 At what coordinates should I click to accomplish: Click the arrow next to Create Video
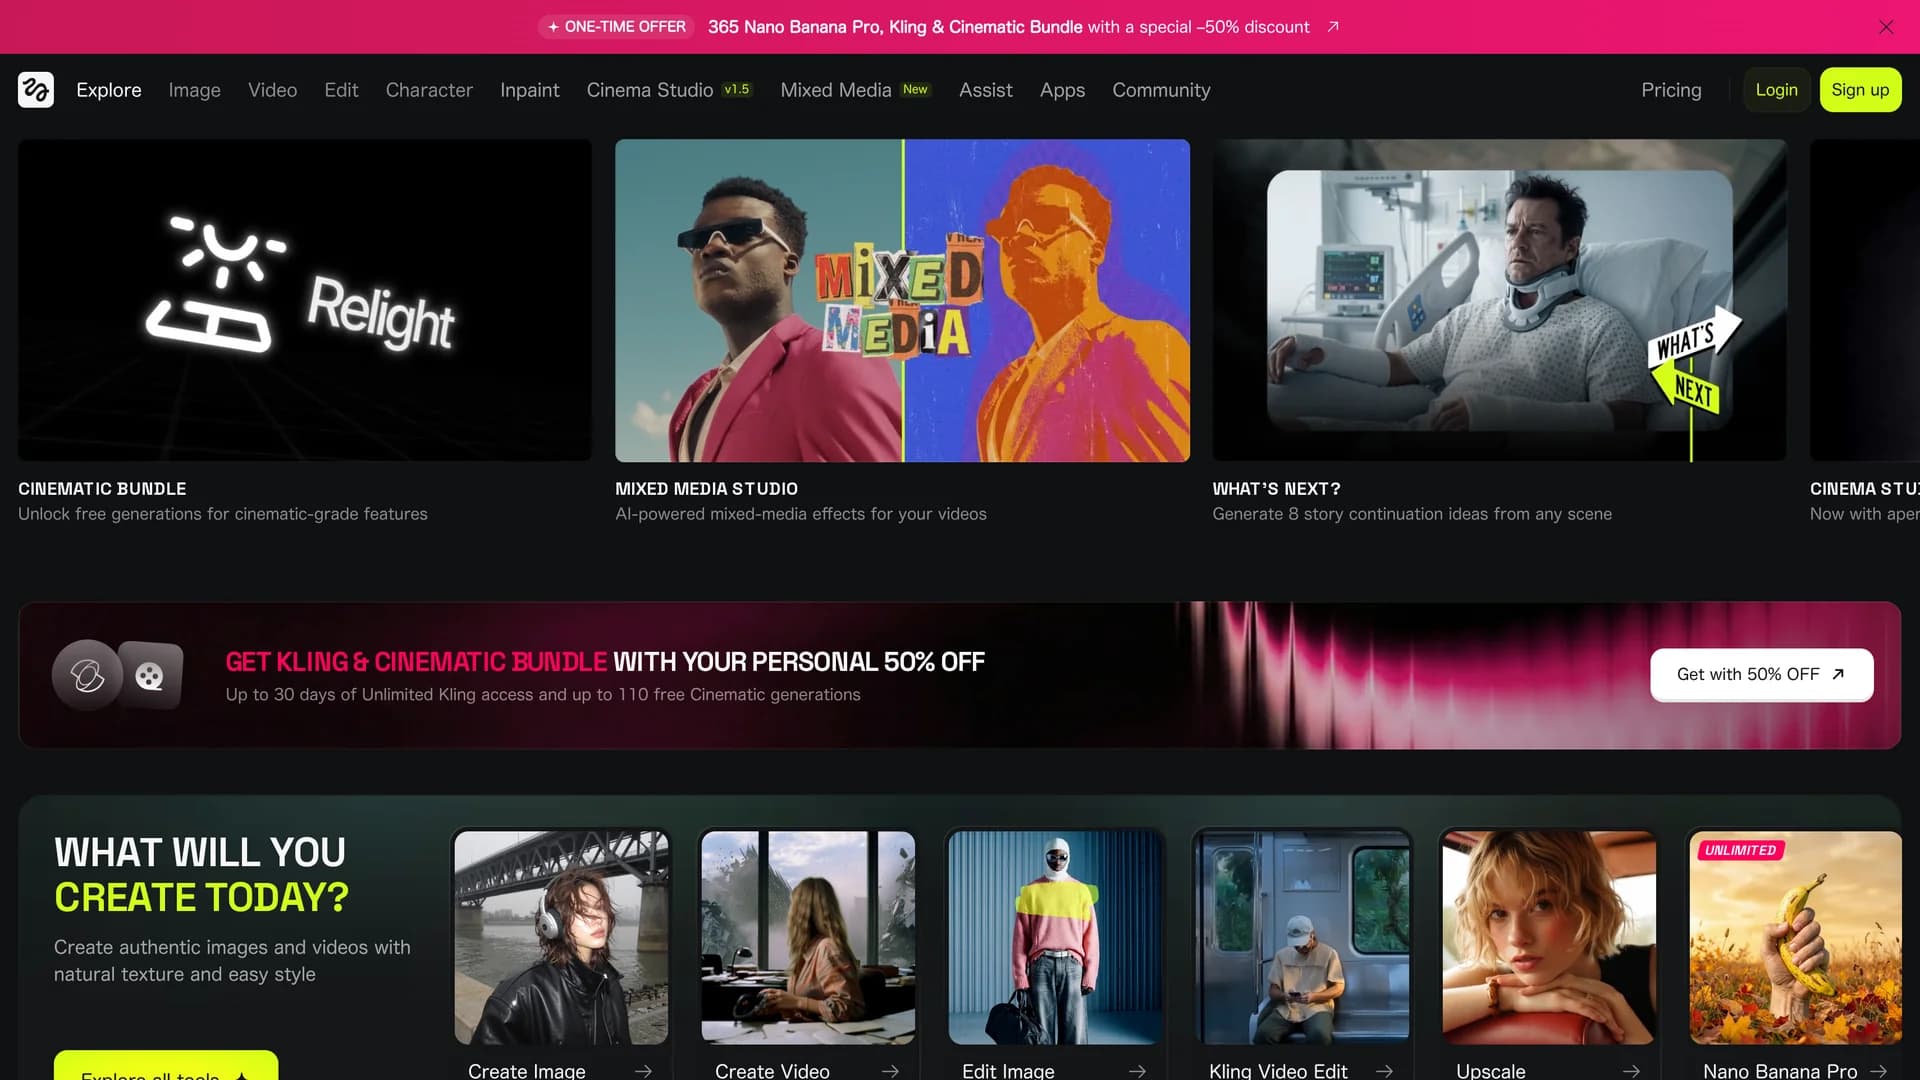click(x=890, y=1071)
